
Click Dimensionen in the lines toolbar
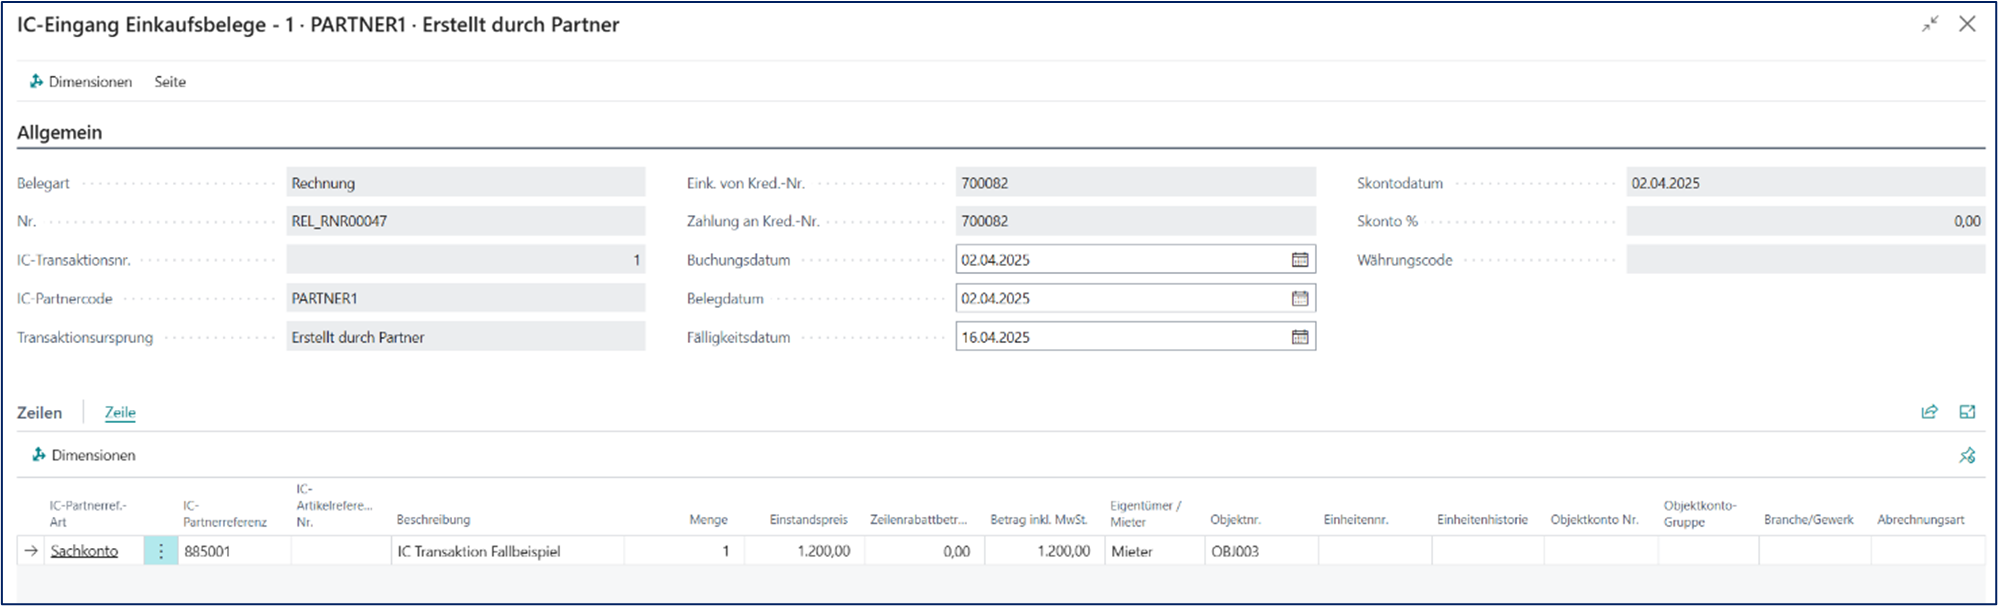coord(84,455)
